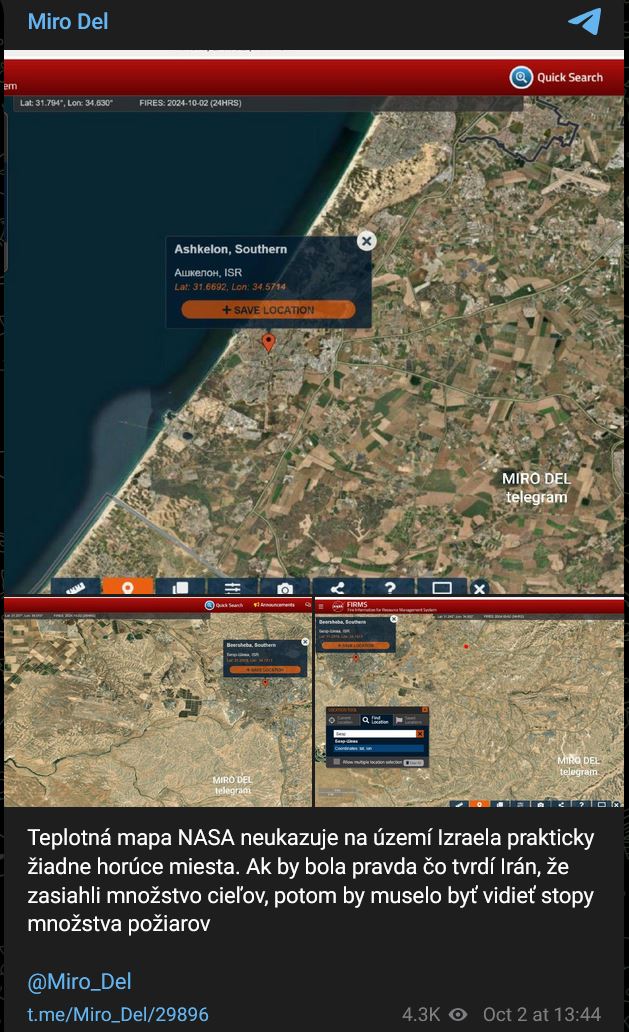Click the Quick Search magnifier icon
The image size is (629, 1032).
coord(521,77)
